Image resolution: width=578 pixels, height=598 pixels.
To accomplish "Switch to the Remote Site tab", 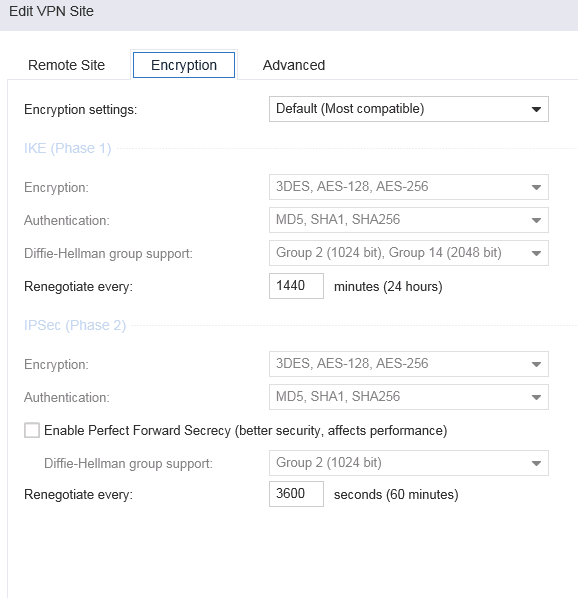I will (x=66, y=65).
